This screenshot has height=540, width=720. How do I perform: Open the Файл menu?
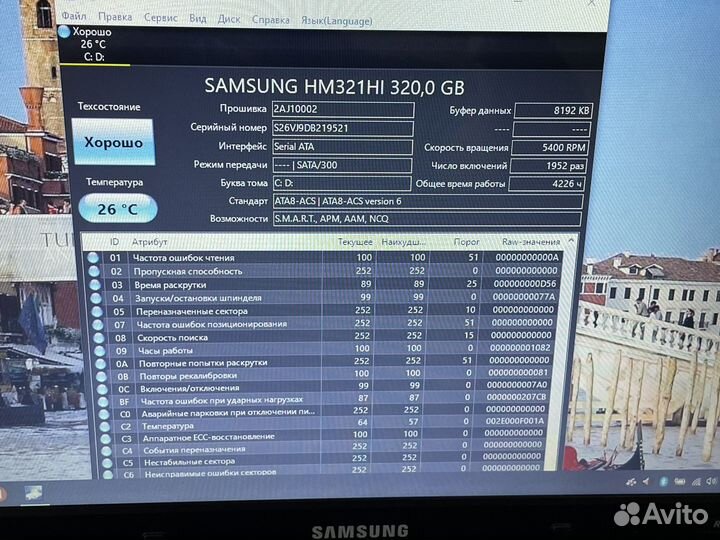coord(74,16)
